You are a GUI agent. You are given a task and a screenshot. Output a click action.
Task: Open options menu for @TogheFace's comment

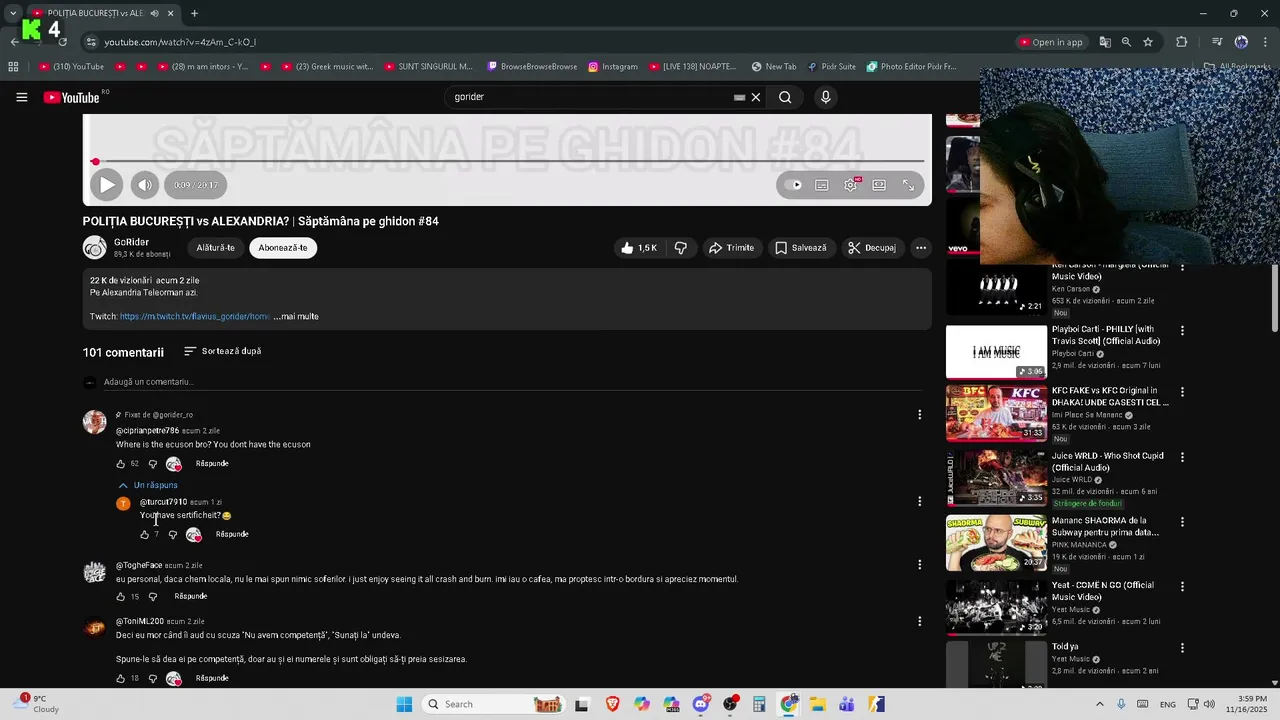[920, 564]
